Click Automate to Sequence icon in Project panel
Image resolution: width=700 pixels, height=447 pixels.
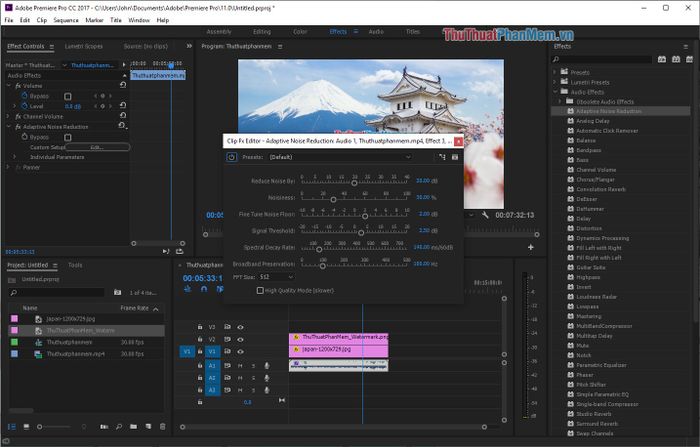[104, 427]
